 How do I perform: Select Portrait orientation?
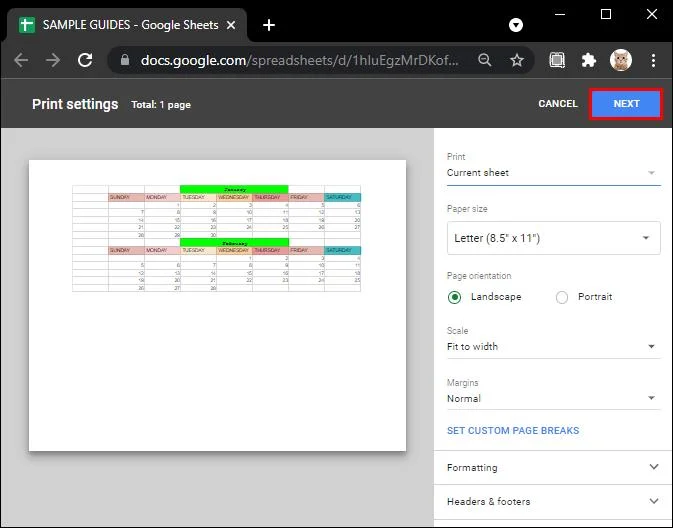click(562, 297)
